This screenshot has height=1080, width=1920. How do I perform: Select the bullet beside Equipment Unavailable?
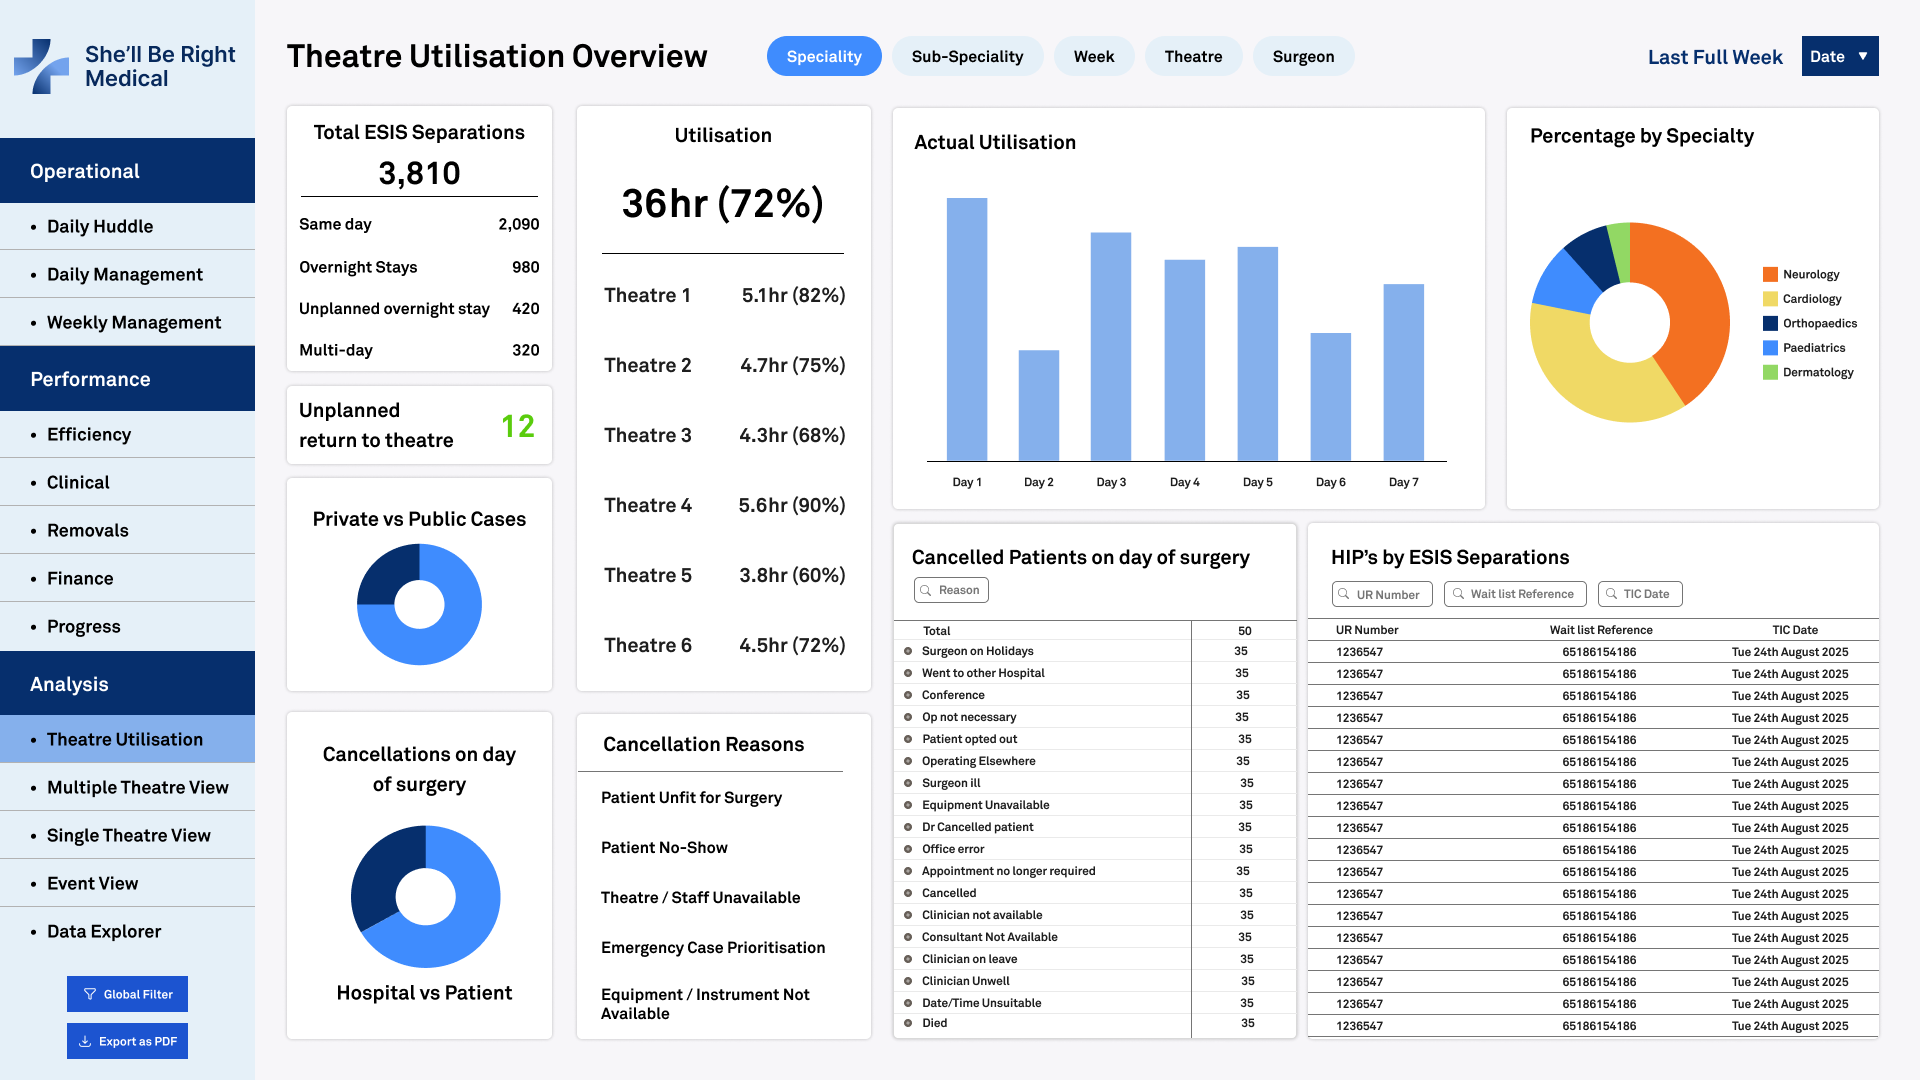(x=908, y=805)
